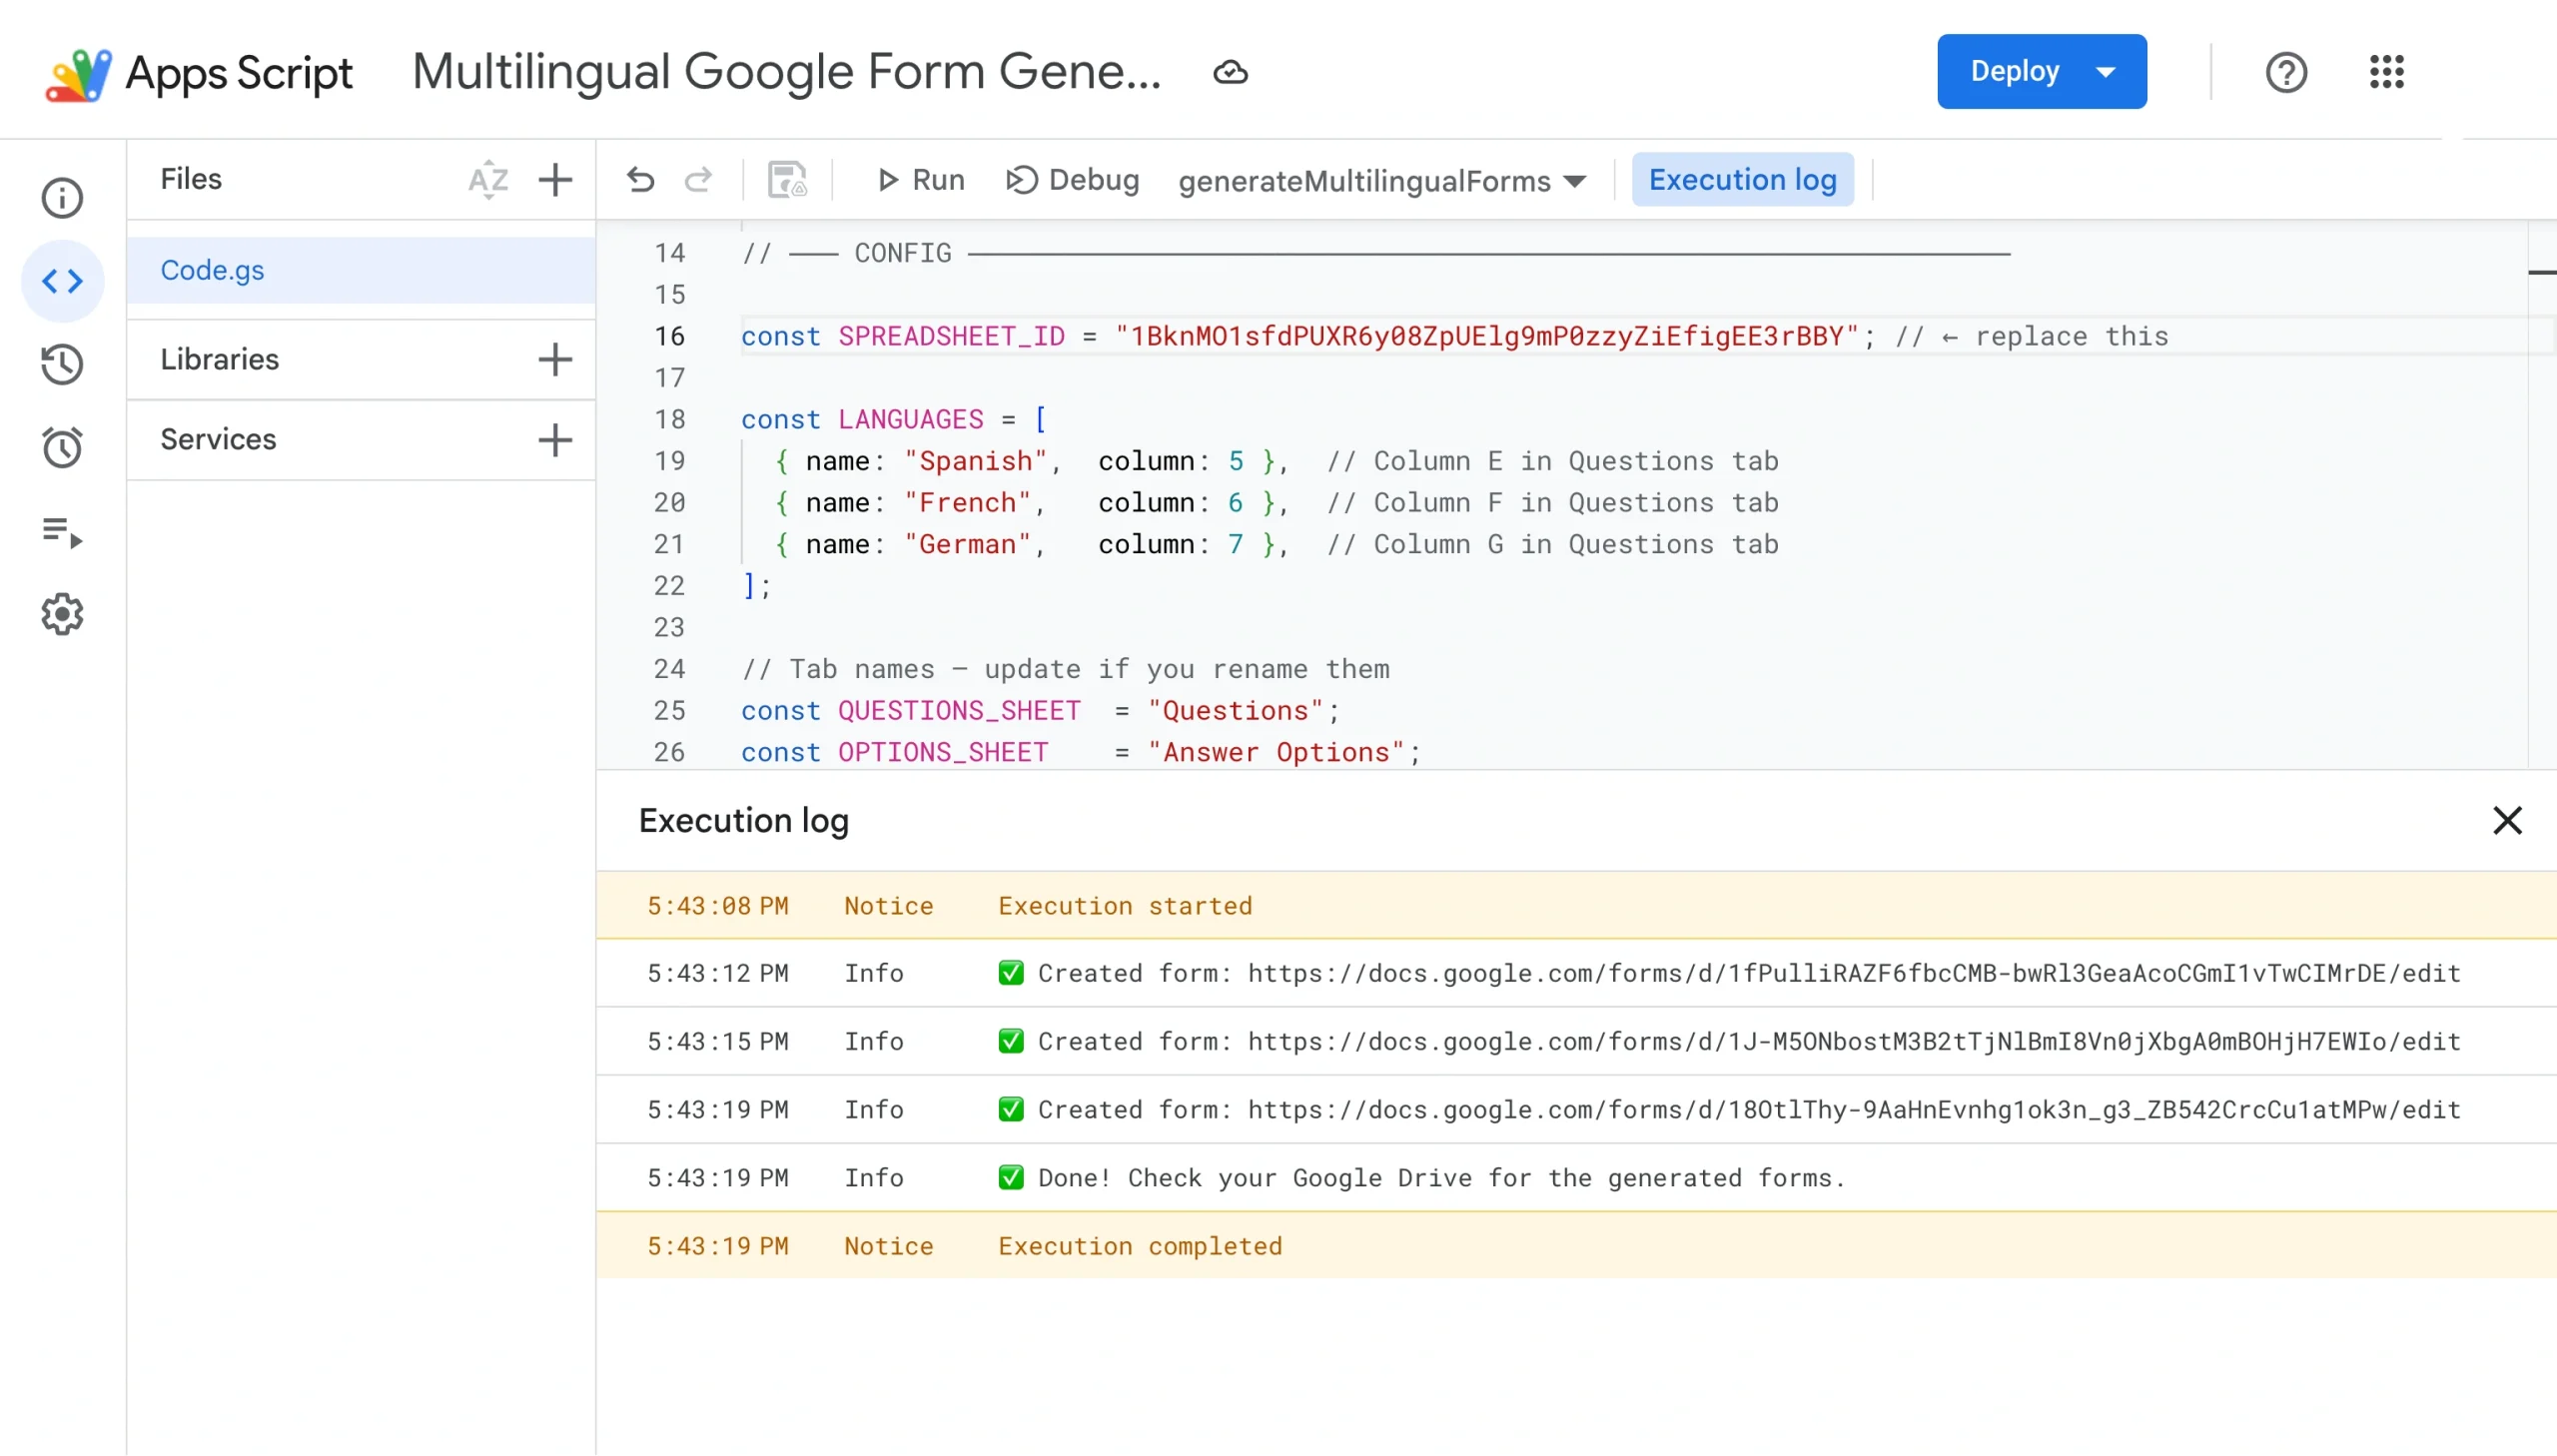Click the 5:43:15 PM timestamp
The height and width of the screenshot is (1456, 2557).
tap(717, 1041)
